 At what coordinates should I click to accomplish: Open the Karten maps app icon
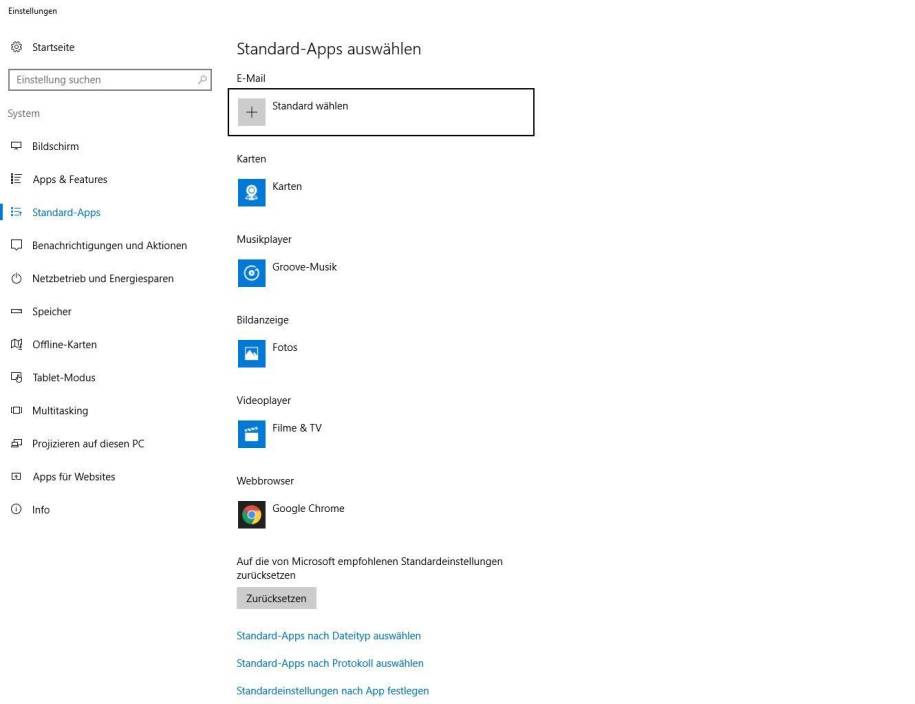[251, 186]
